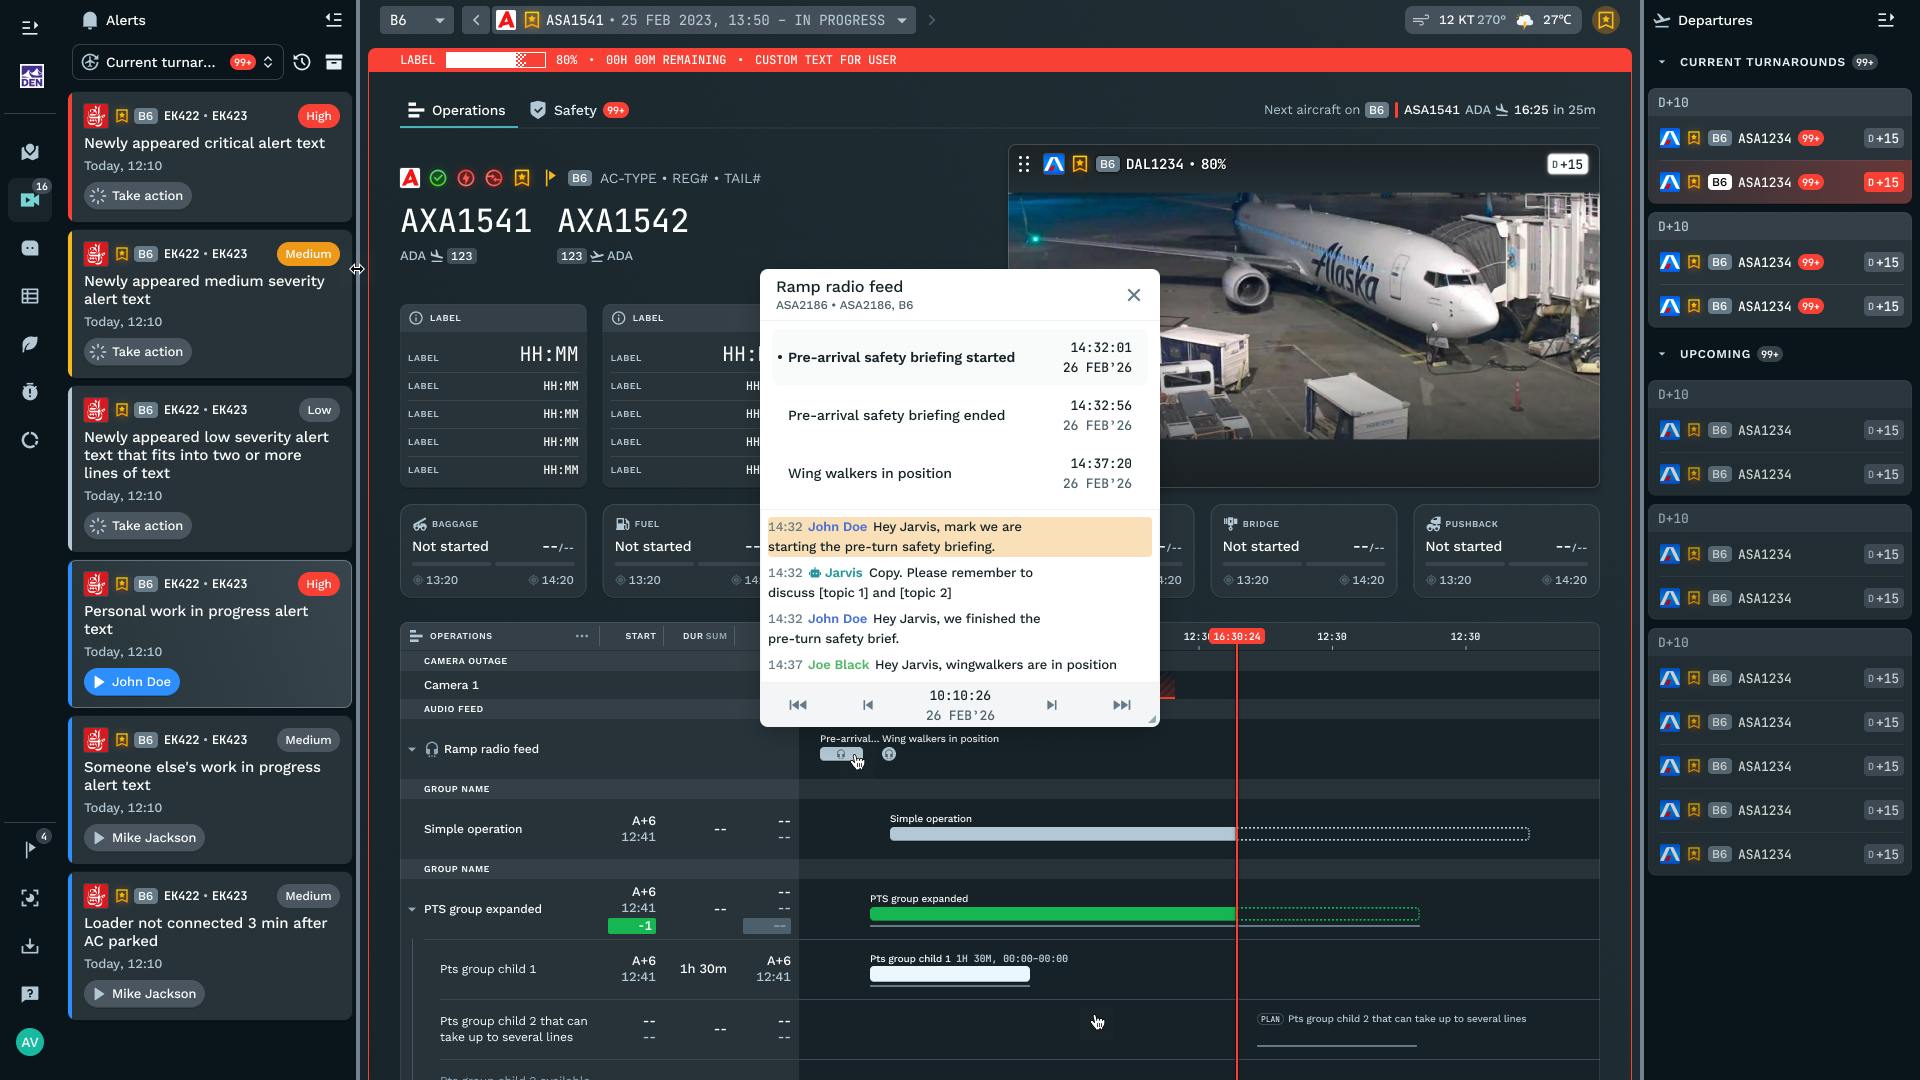Open the chat bot icon in the left sidebar
The image size is (1920, 1080).
point(30,248)
